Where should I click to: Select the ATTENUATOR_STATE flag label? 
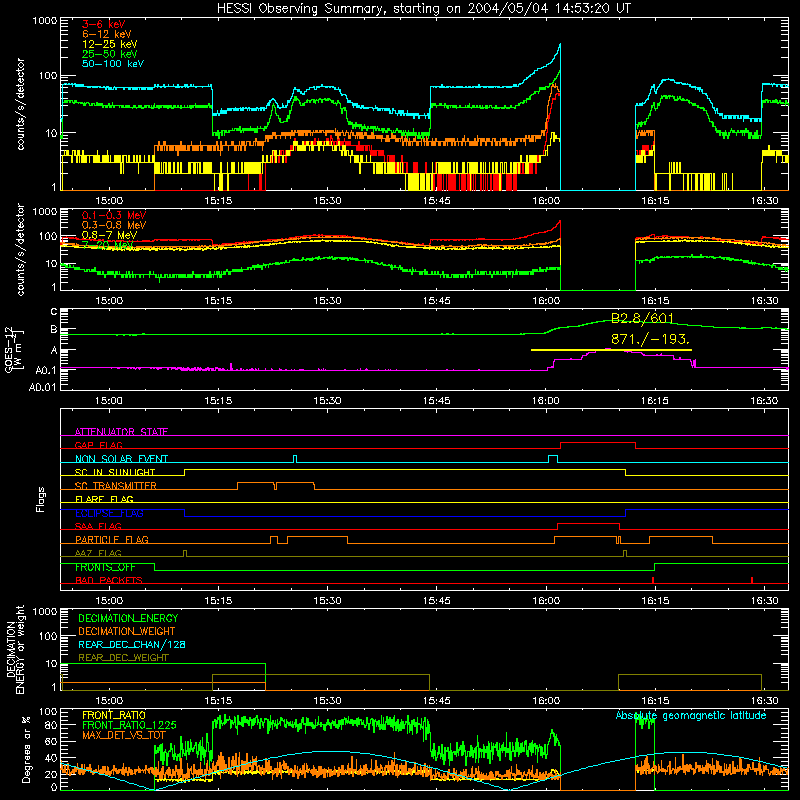121,432
